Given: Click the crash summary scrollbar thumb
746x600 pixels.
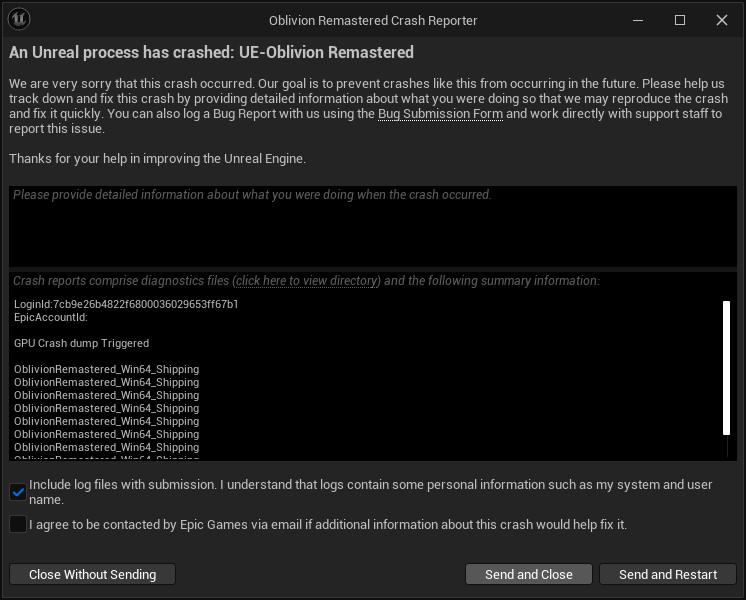Looking at the screenshot, I should 727,366.
